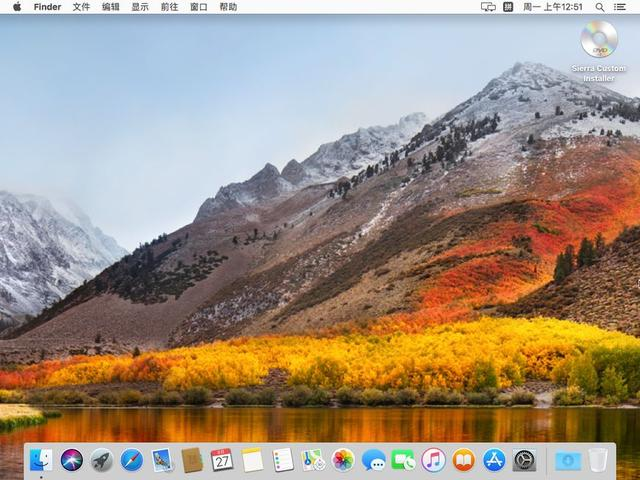Open System Preferences gear icon
640x480 pixels.
point(524,460)
